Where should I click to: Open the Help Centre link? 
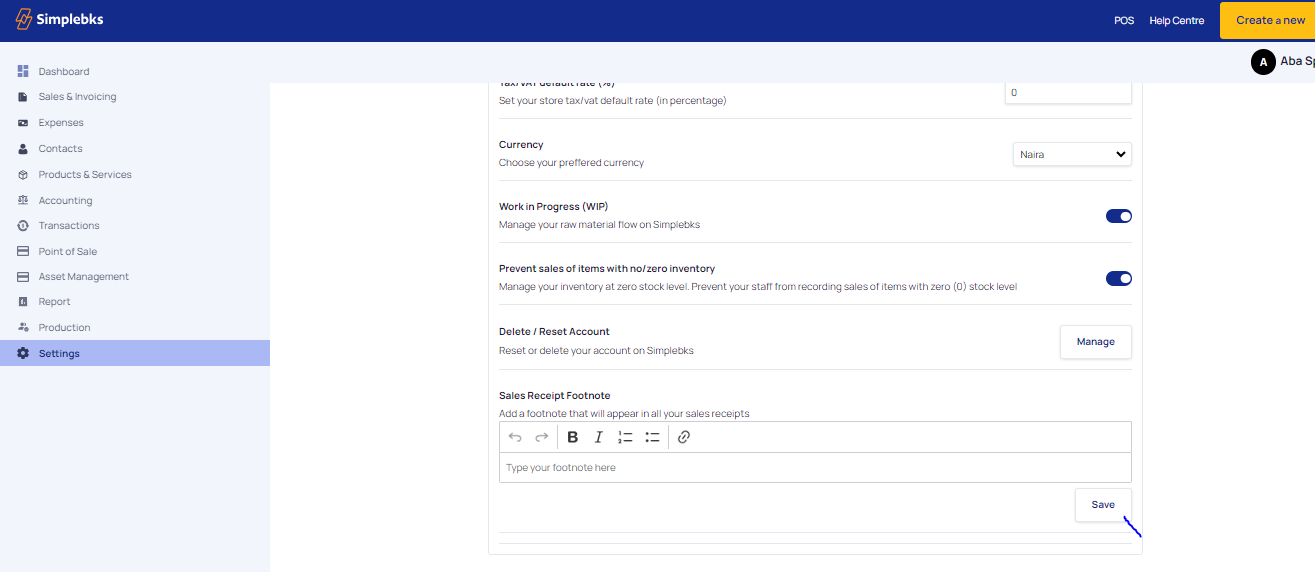(x=1176, y=21)
